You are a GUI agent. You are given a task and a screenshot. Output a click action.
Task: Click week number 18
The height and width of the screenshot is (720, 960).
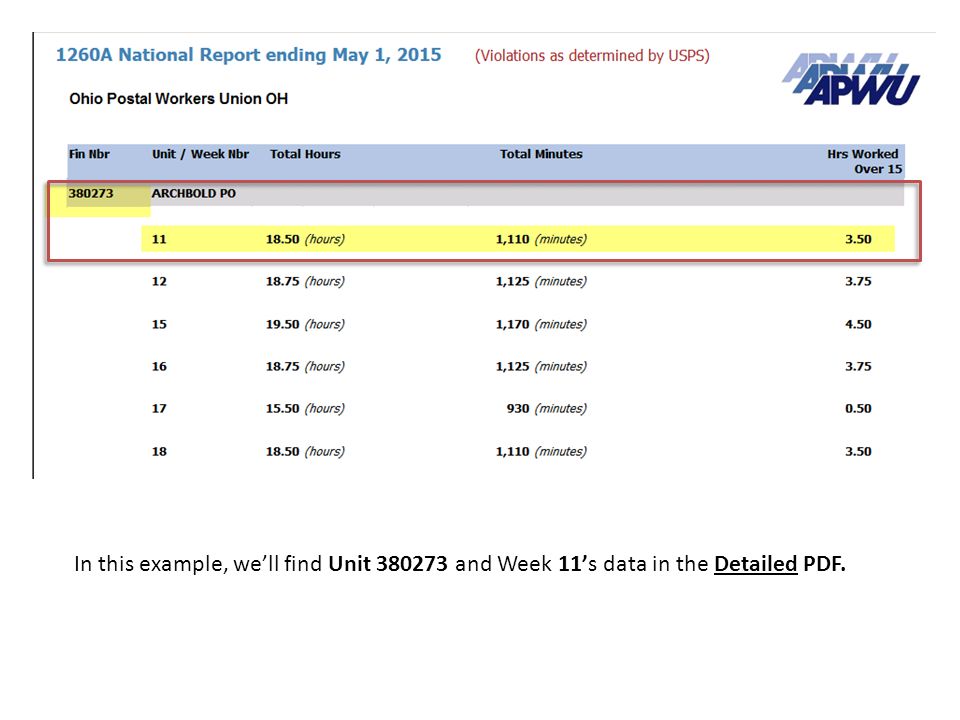(159, 452)
